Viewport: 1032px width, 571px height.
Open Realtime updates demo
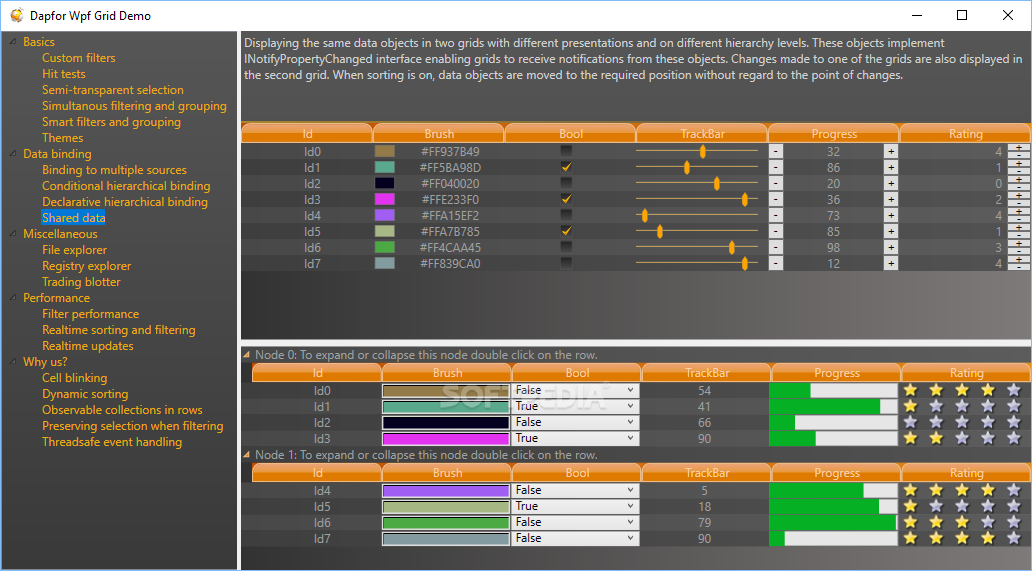88,345
